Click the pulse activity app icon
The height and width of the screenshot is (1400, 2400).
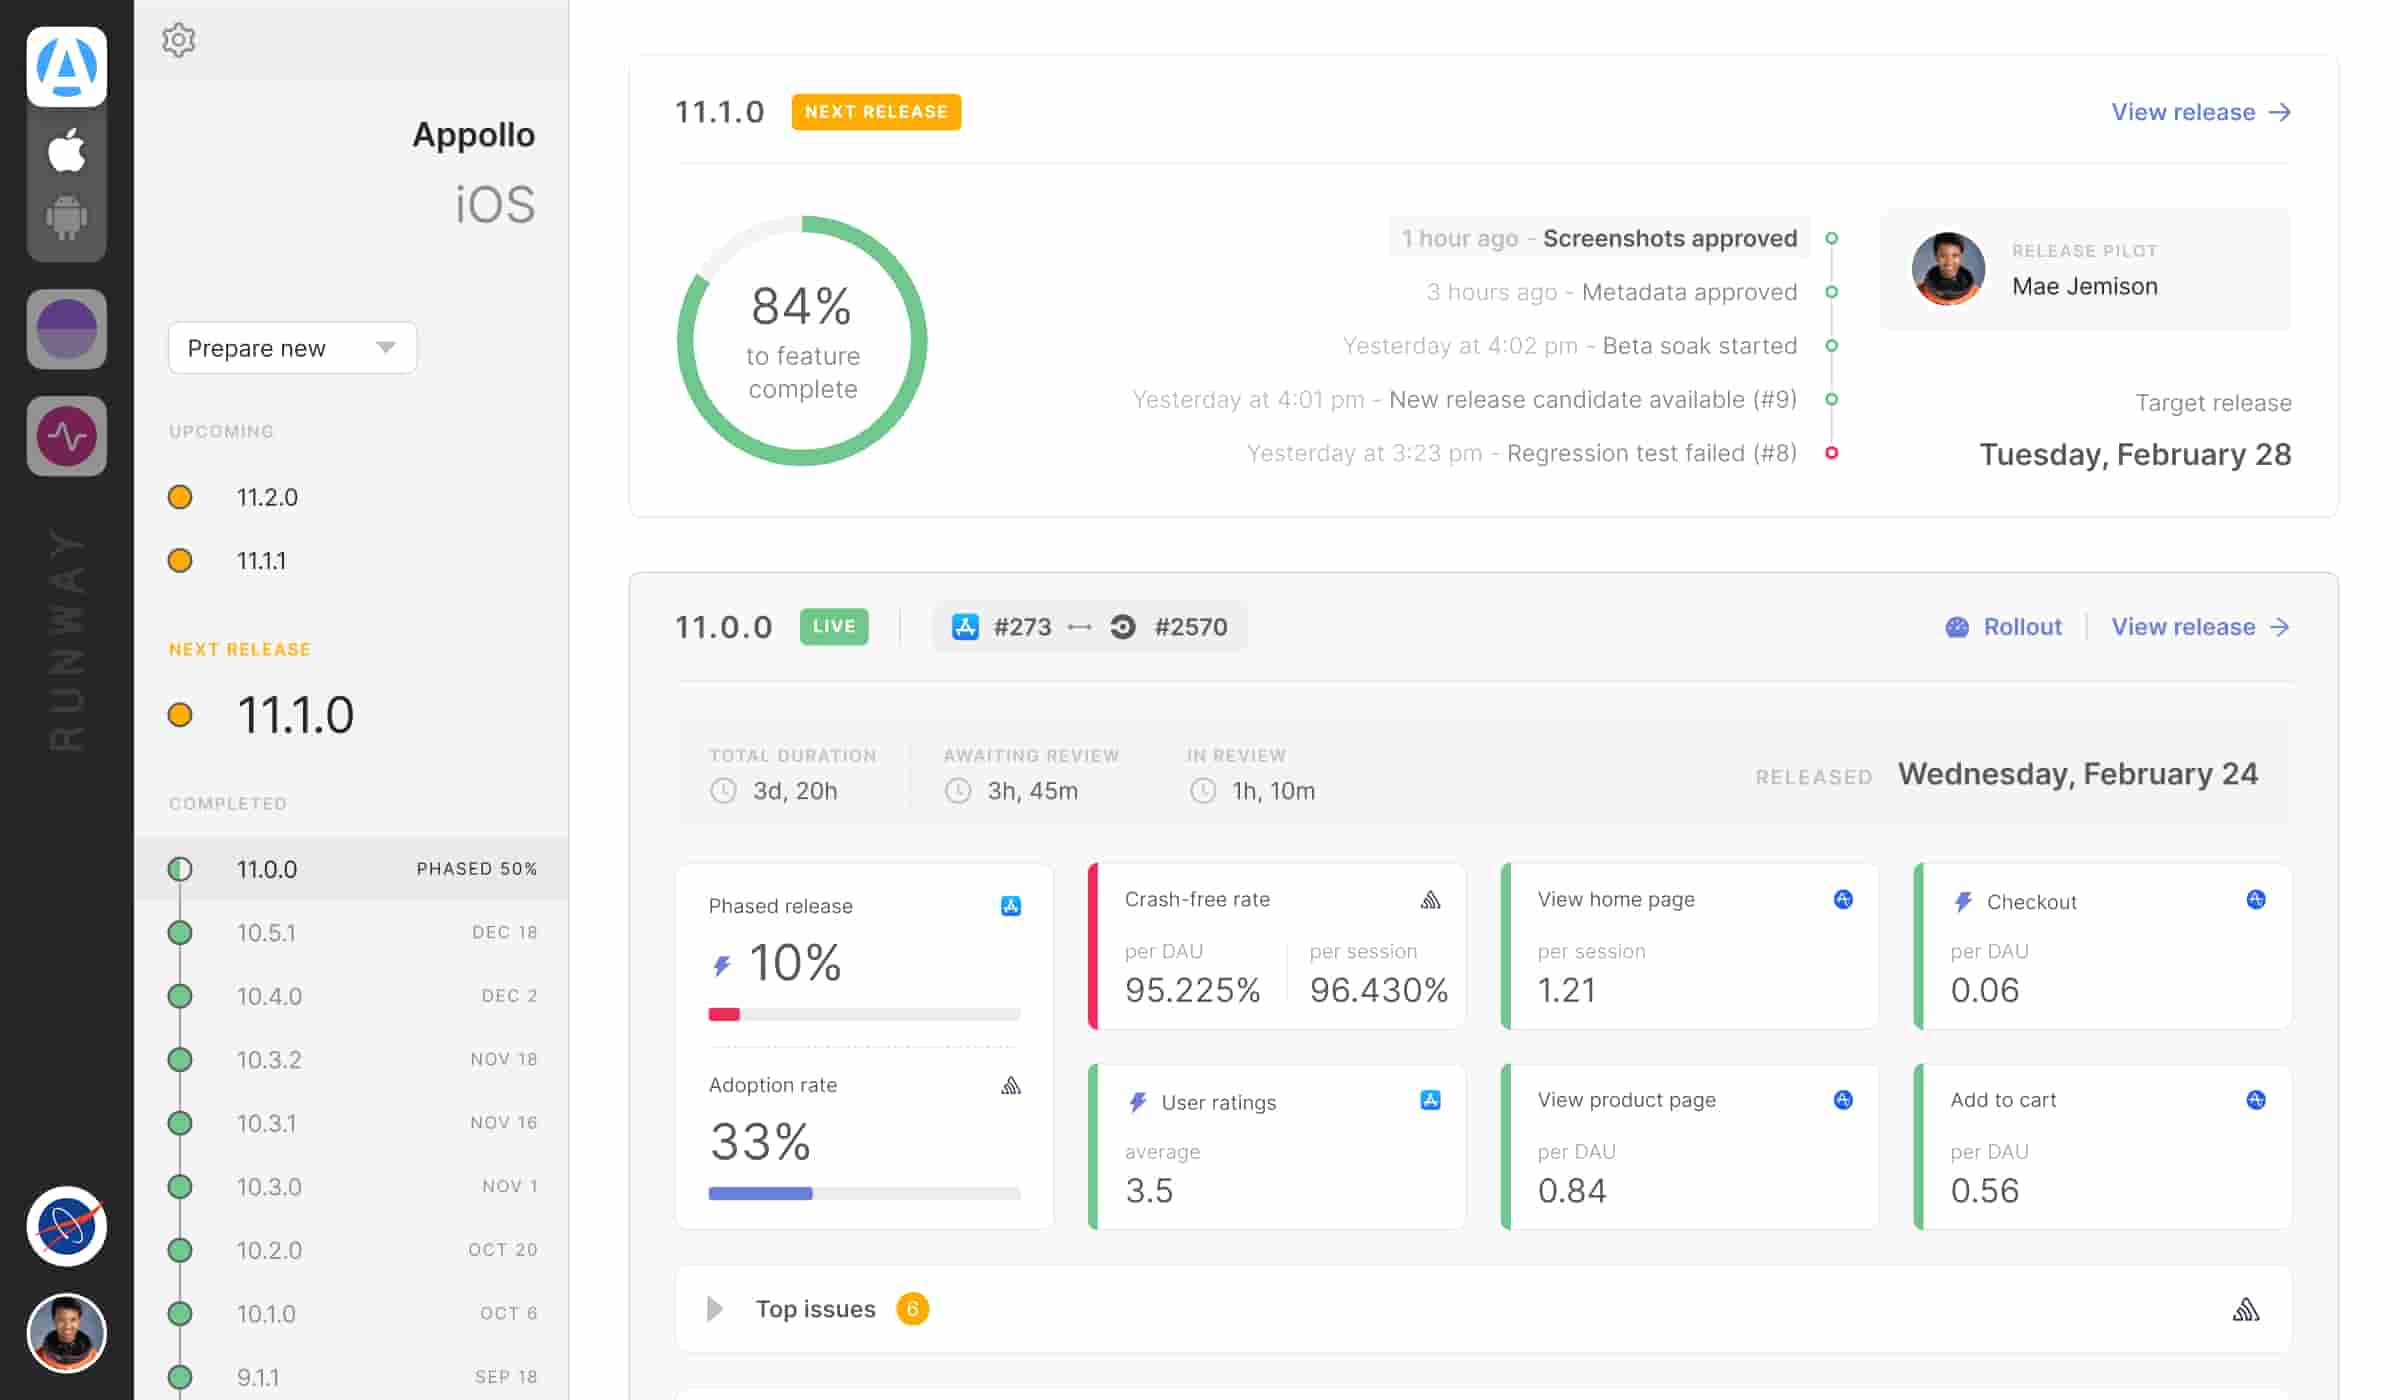click(x=66, y=436)
